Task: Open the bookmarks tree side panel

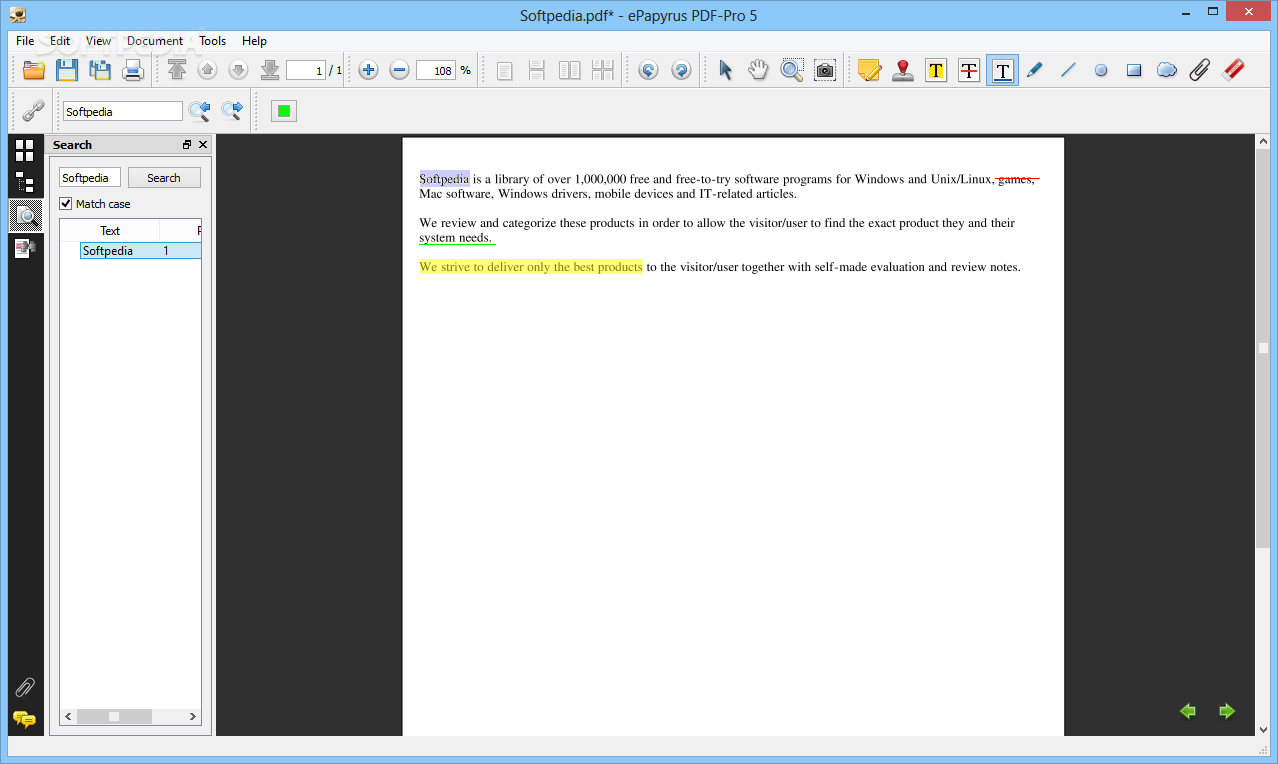Action: click(x=25, y=182)
